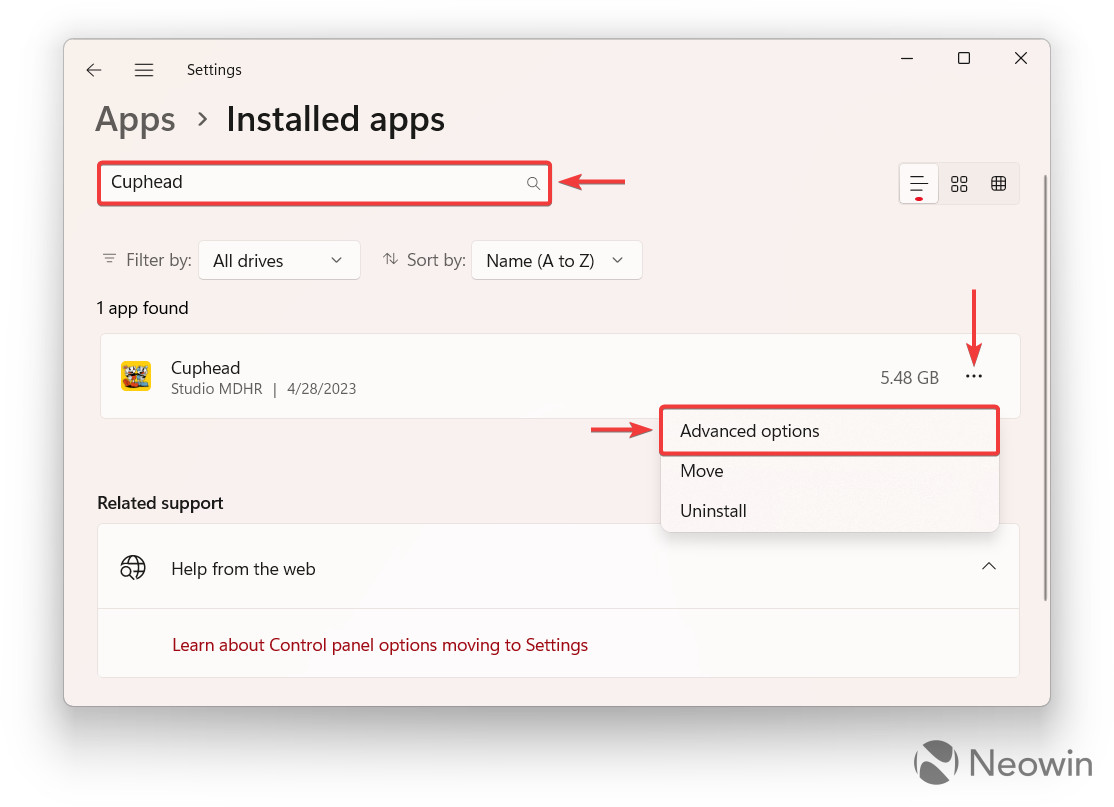Image resolution: width=1114 pixels, height=807 pixels.
Task: Select Move from the context menu
Action: coord(829,471)
